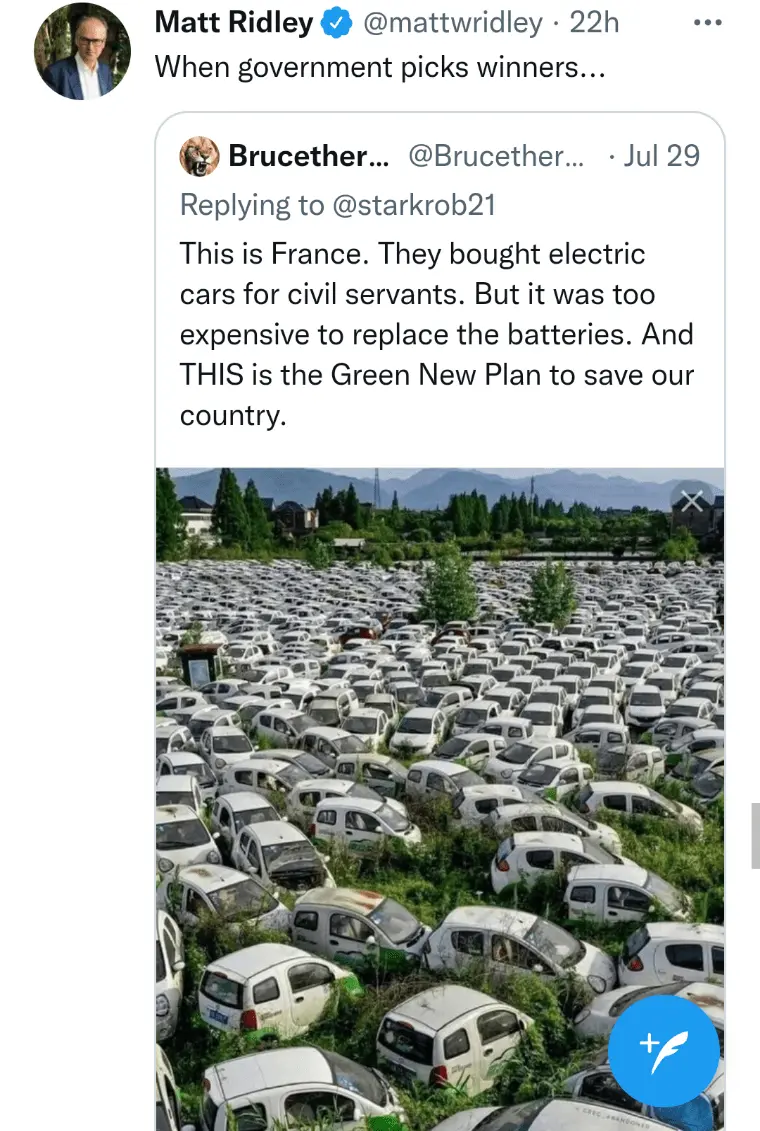Image resolution: width=760 pixels, height=1131 pixels.
Task: Visit the @mattwridley handle
Action: (453, 24)
